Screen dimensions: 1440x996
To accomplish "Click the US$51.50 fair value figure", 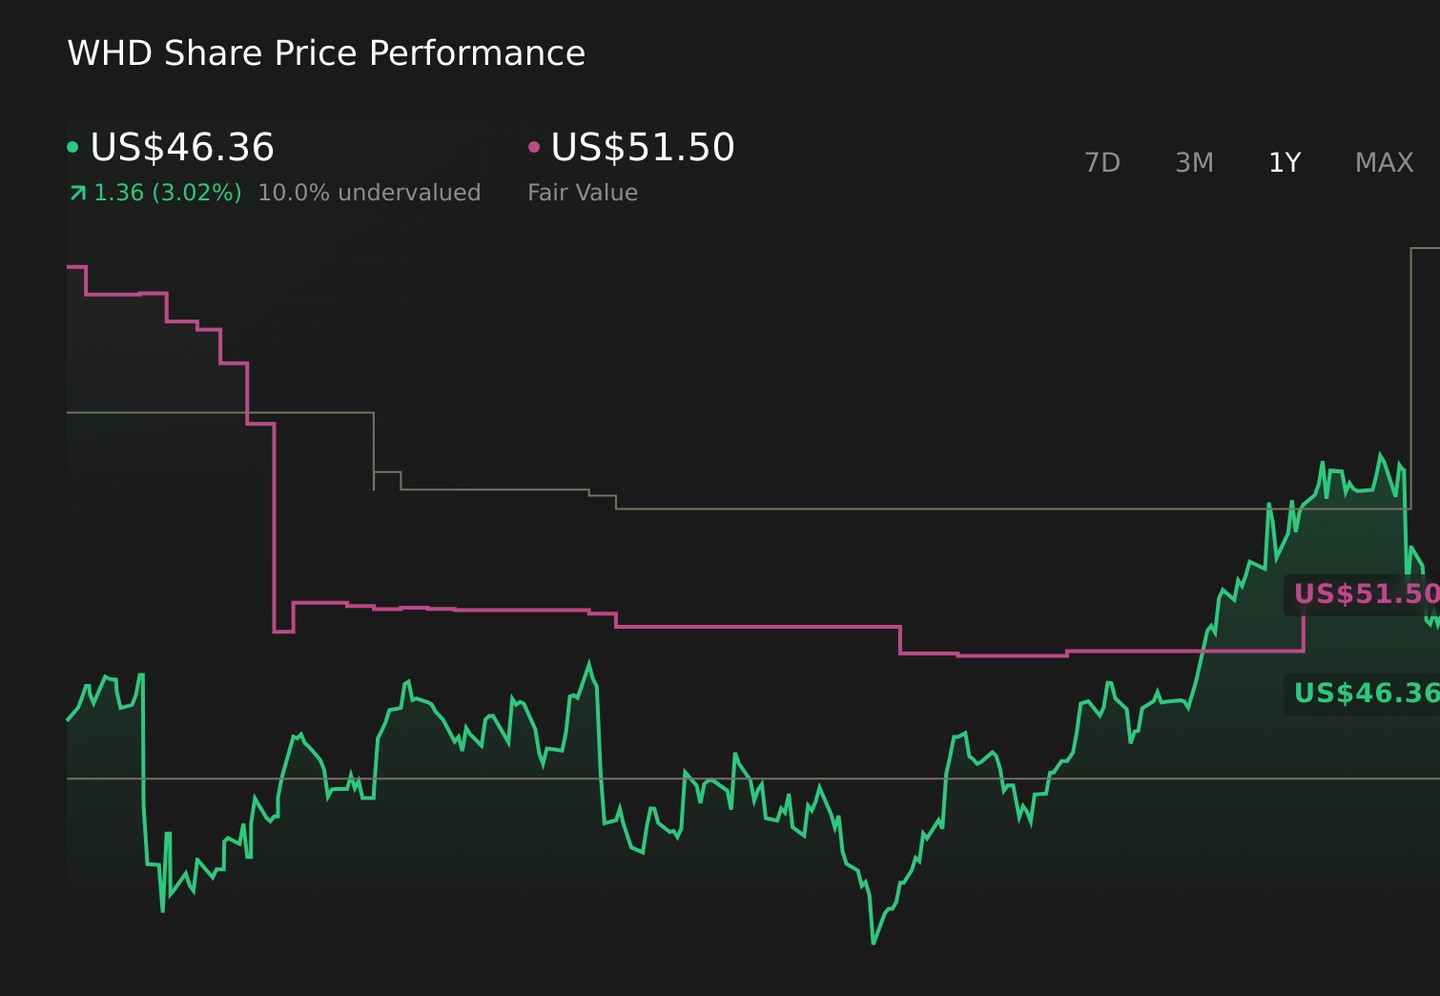I will coord(643,147).
